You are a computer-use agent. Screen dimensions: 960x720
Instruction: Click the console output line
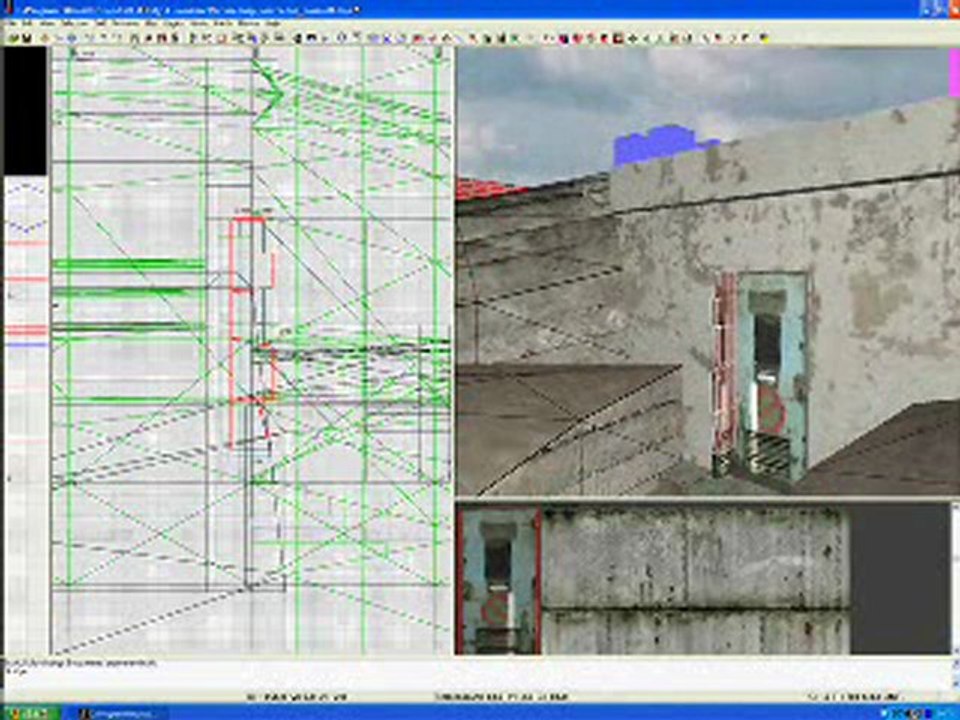pyautogui.click(x=81, y=663)
